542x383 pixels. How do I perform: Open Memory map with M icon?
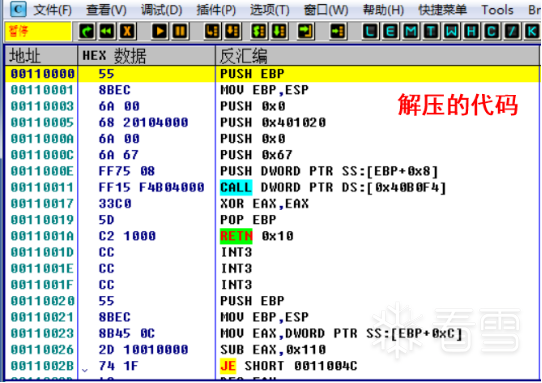pos(410,31)
